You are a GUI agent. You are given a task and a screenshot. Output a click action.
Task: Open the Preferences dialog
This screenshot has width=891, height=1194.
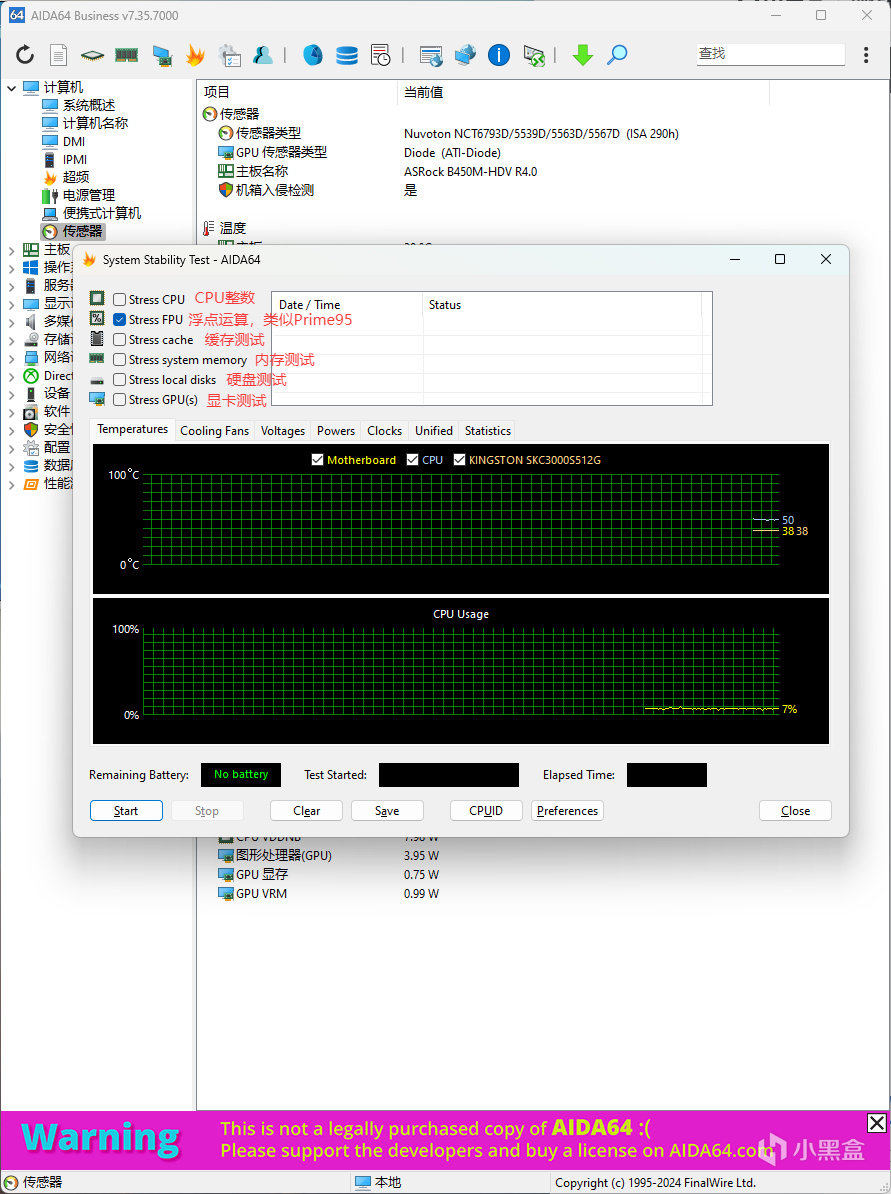pos(567,811)
